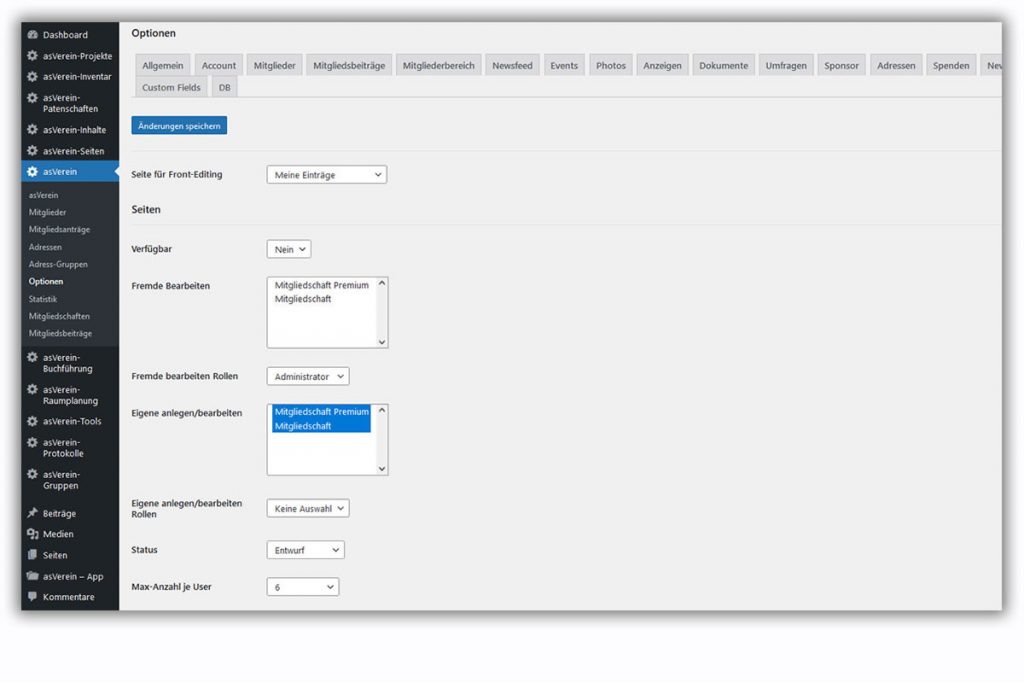Open Optionen submenu link in sidebar
Image resolution: width=1024 pixels, height=683 pixels.
tap(46, 281)
